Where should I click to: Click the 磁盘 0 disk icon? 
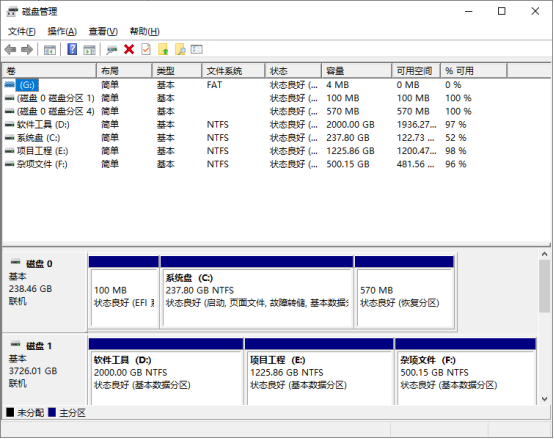tap(16, 262)
